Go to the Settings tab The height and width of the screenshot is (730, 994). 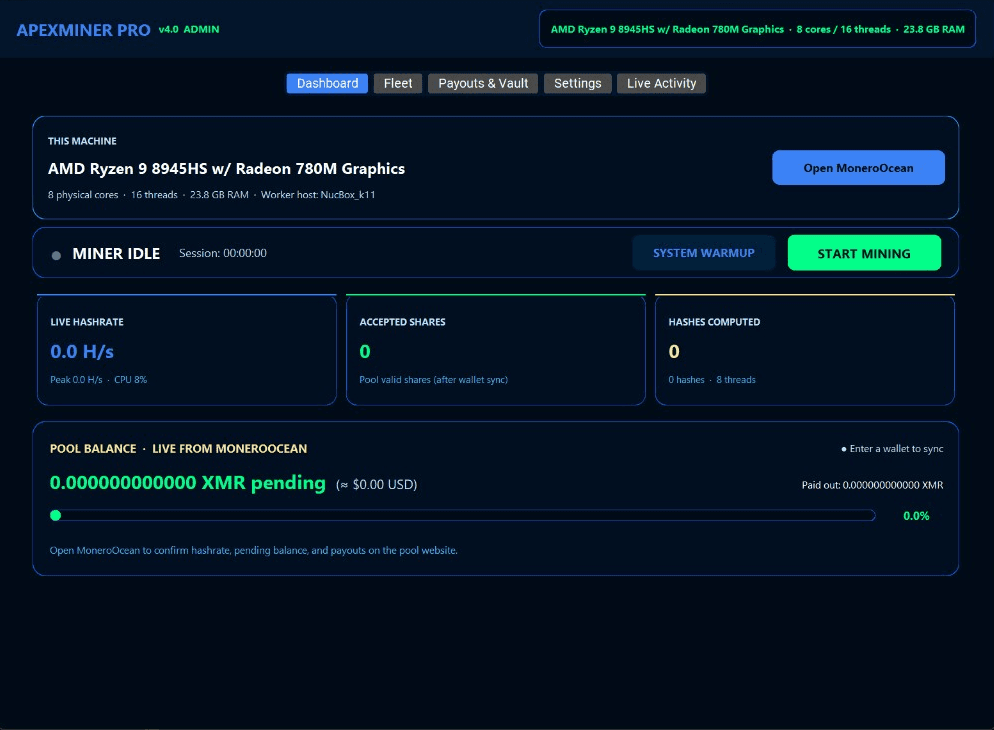pos(578,83)
